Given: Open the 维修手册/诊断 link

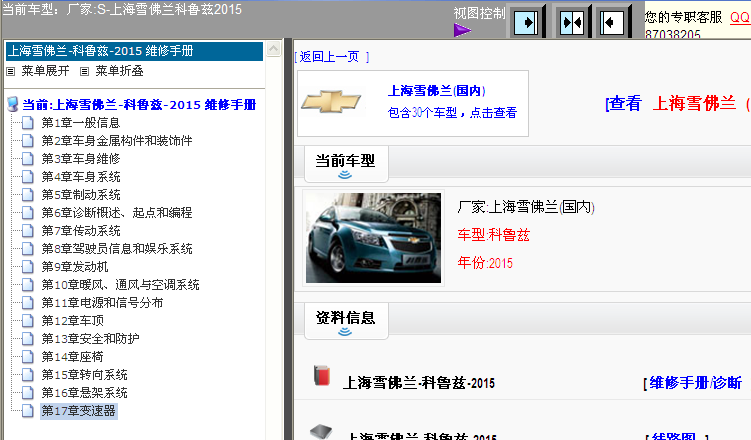Looking at the screenshot, I should pos(694,383).
